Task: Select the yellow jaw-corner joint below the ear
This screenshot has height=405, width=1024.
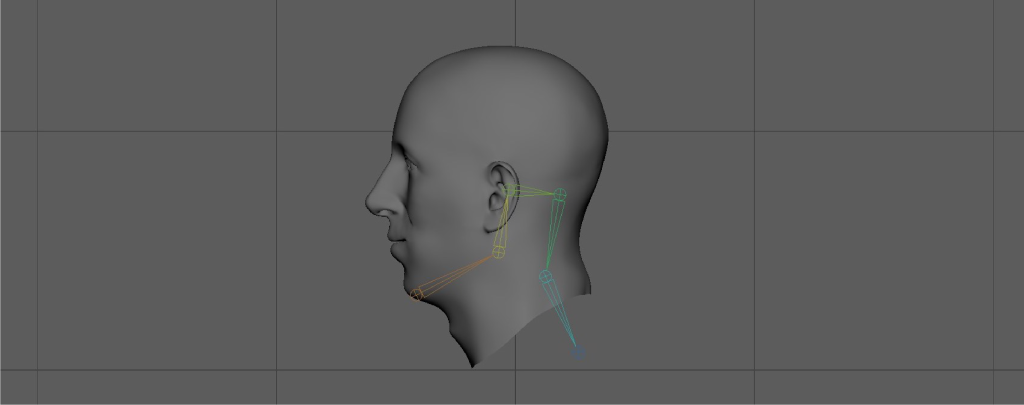Action: [x=498, y=251]
